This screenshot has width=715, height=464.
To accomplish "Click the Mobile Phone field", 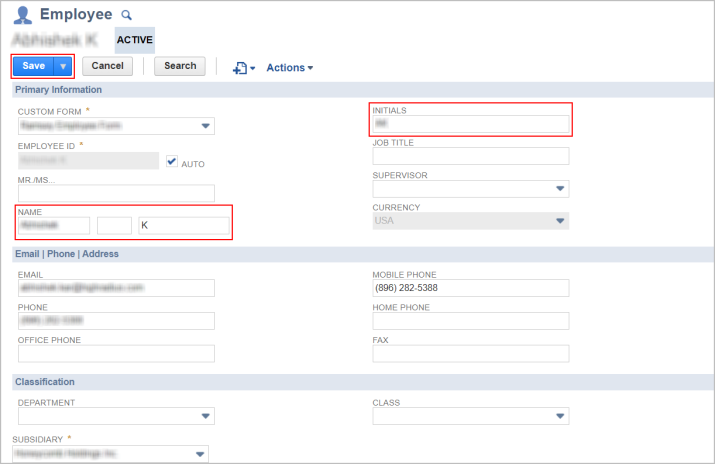I will point(470,288).
